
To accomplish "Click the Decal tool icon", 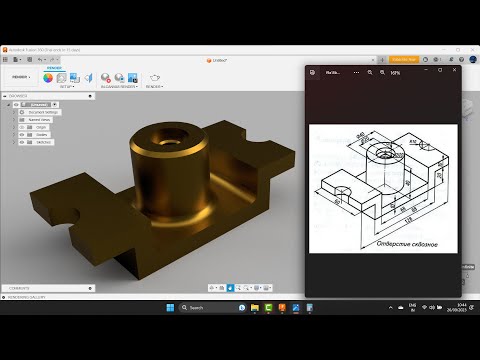I will 75,78.
